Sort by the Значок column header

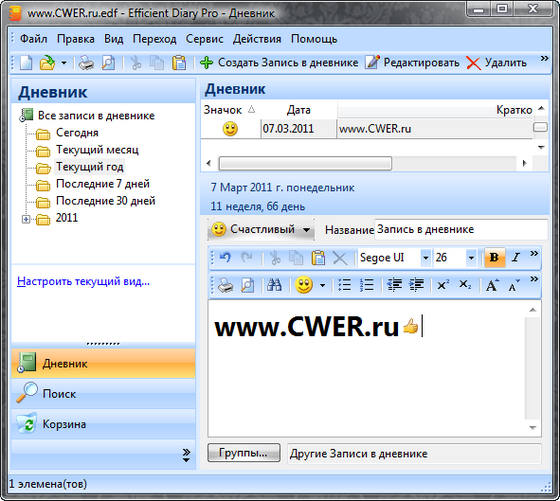pos(230,110)
